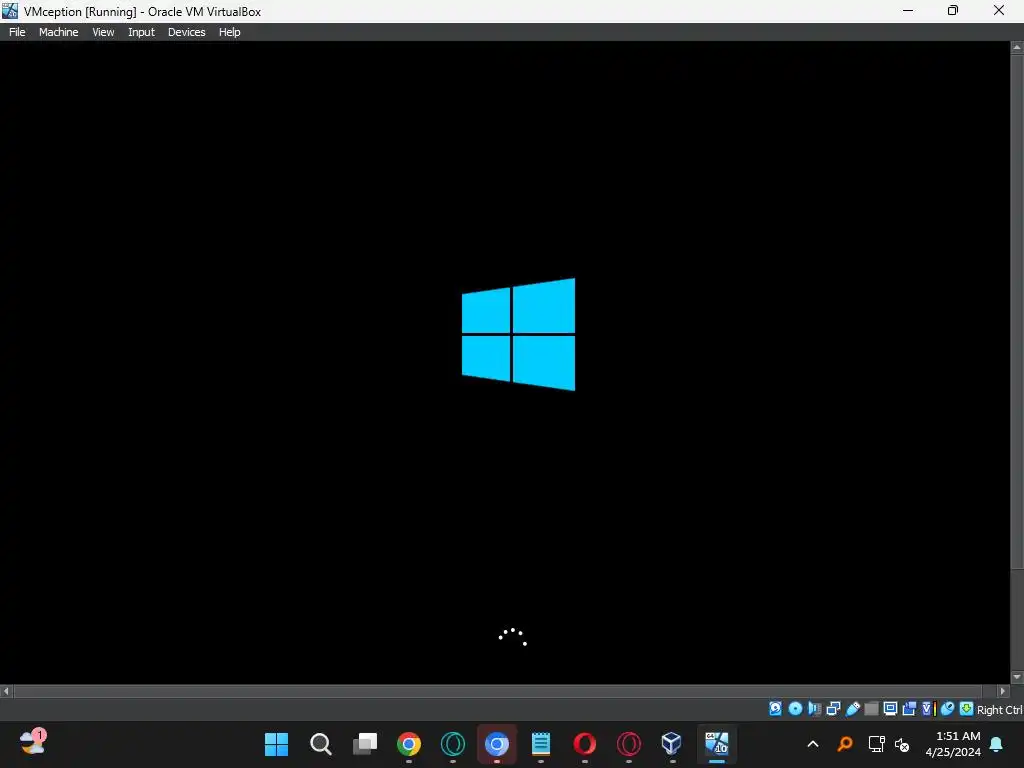Viewport: 1024px width, 768px height.
Task: Open the Machine menu
Action: coord(58,32)
